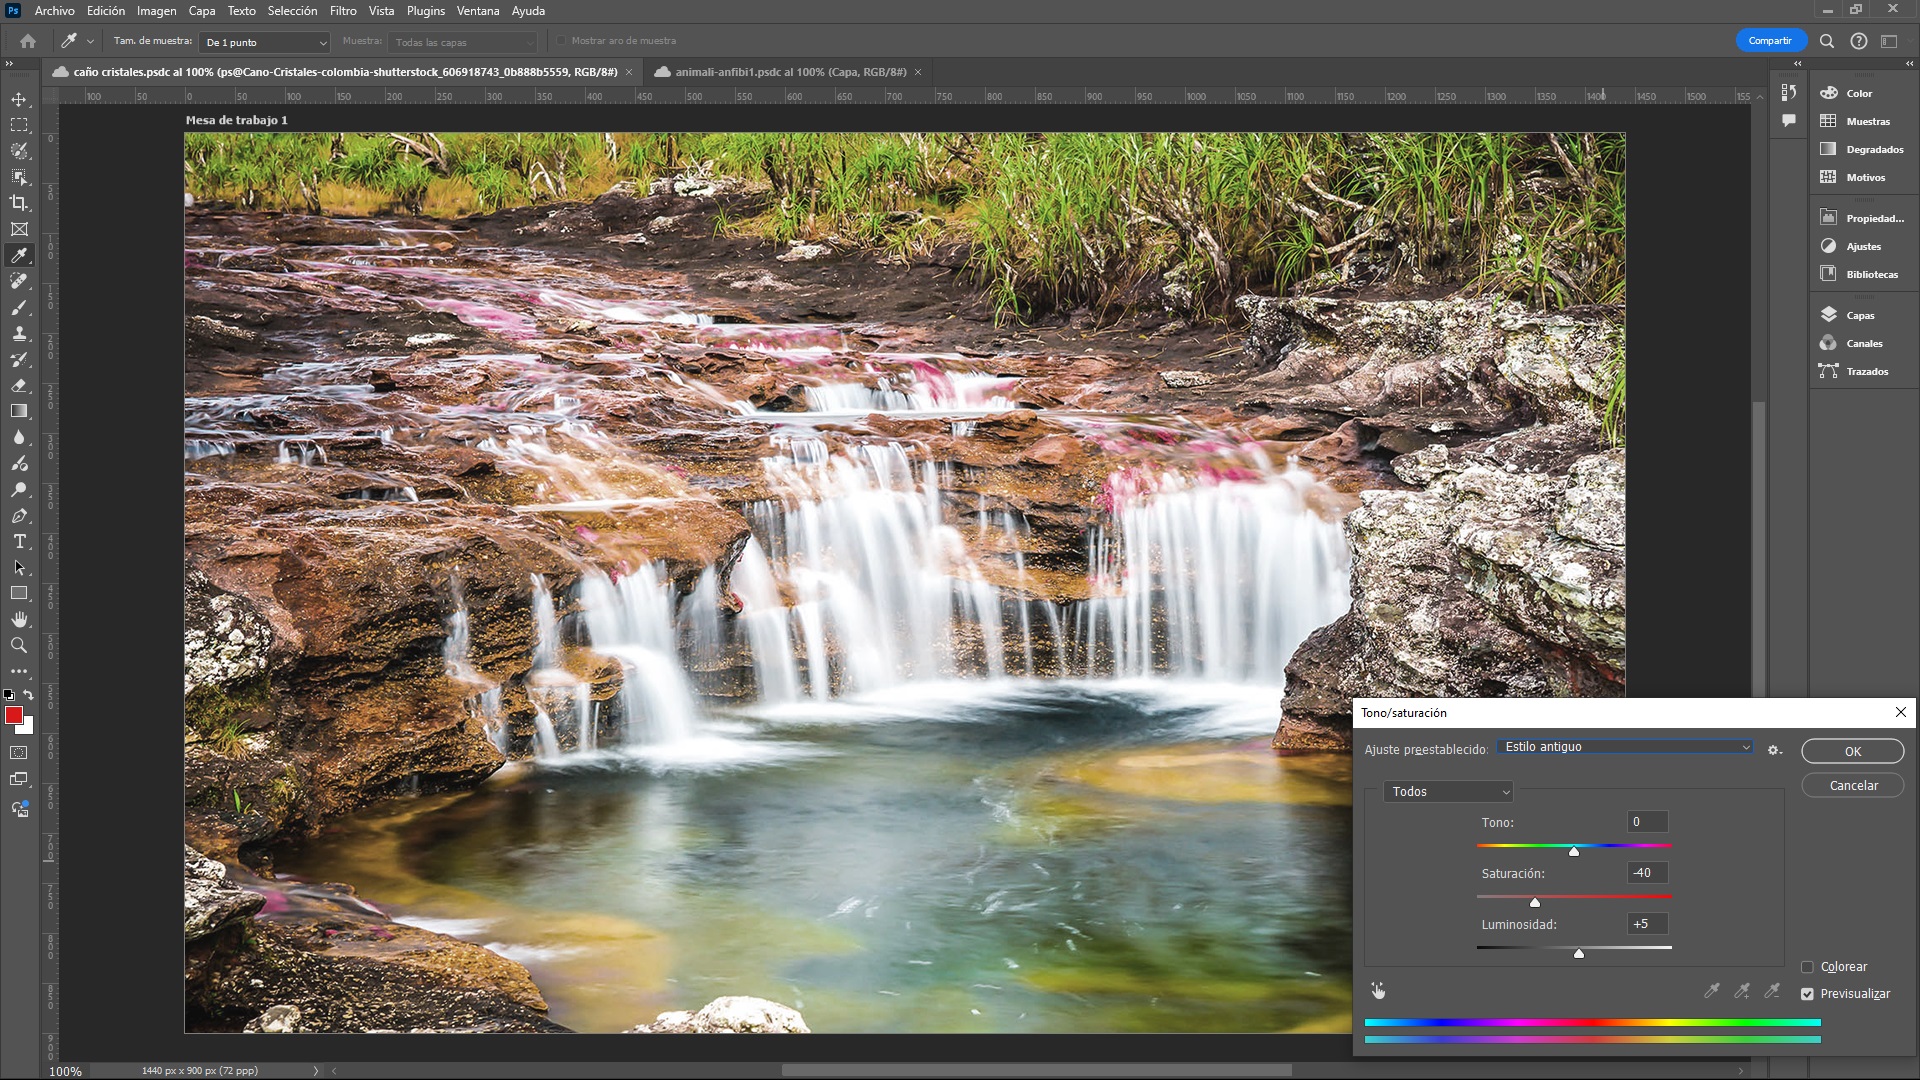Switch to the caño cristales.psdc tab
This screenshot has height=1080, width=1920.
344,72
